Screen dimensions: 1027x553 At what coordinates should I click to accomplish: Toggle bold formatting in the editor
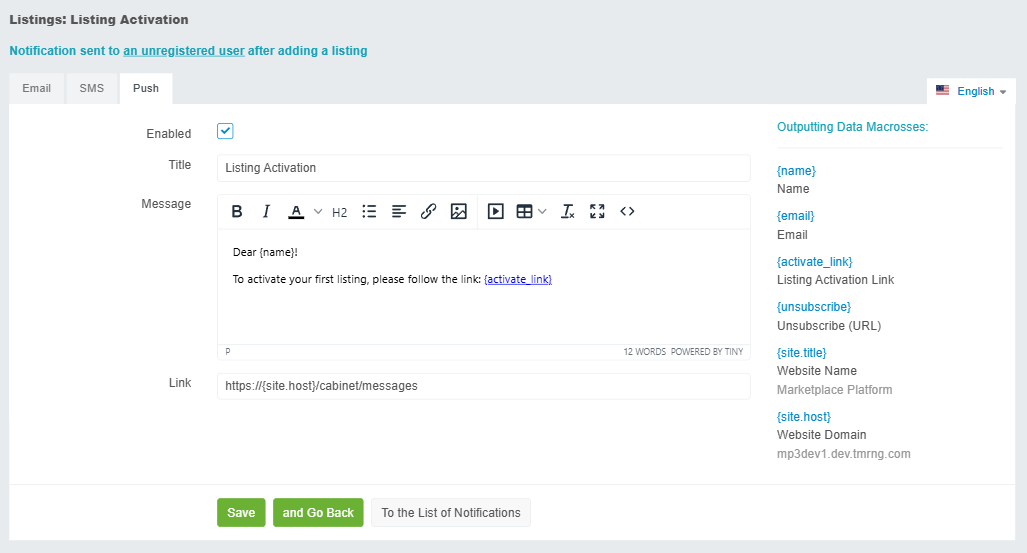237,211
